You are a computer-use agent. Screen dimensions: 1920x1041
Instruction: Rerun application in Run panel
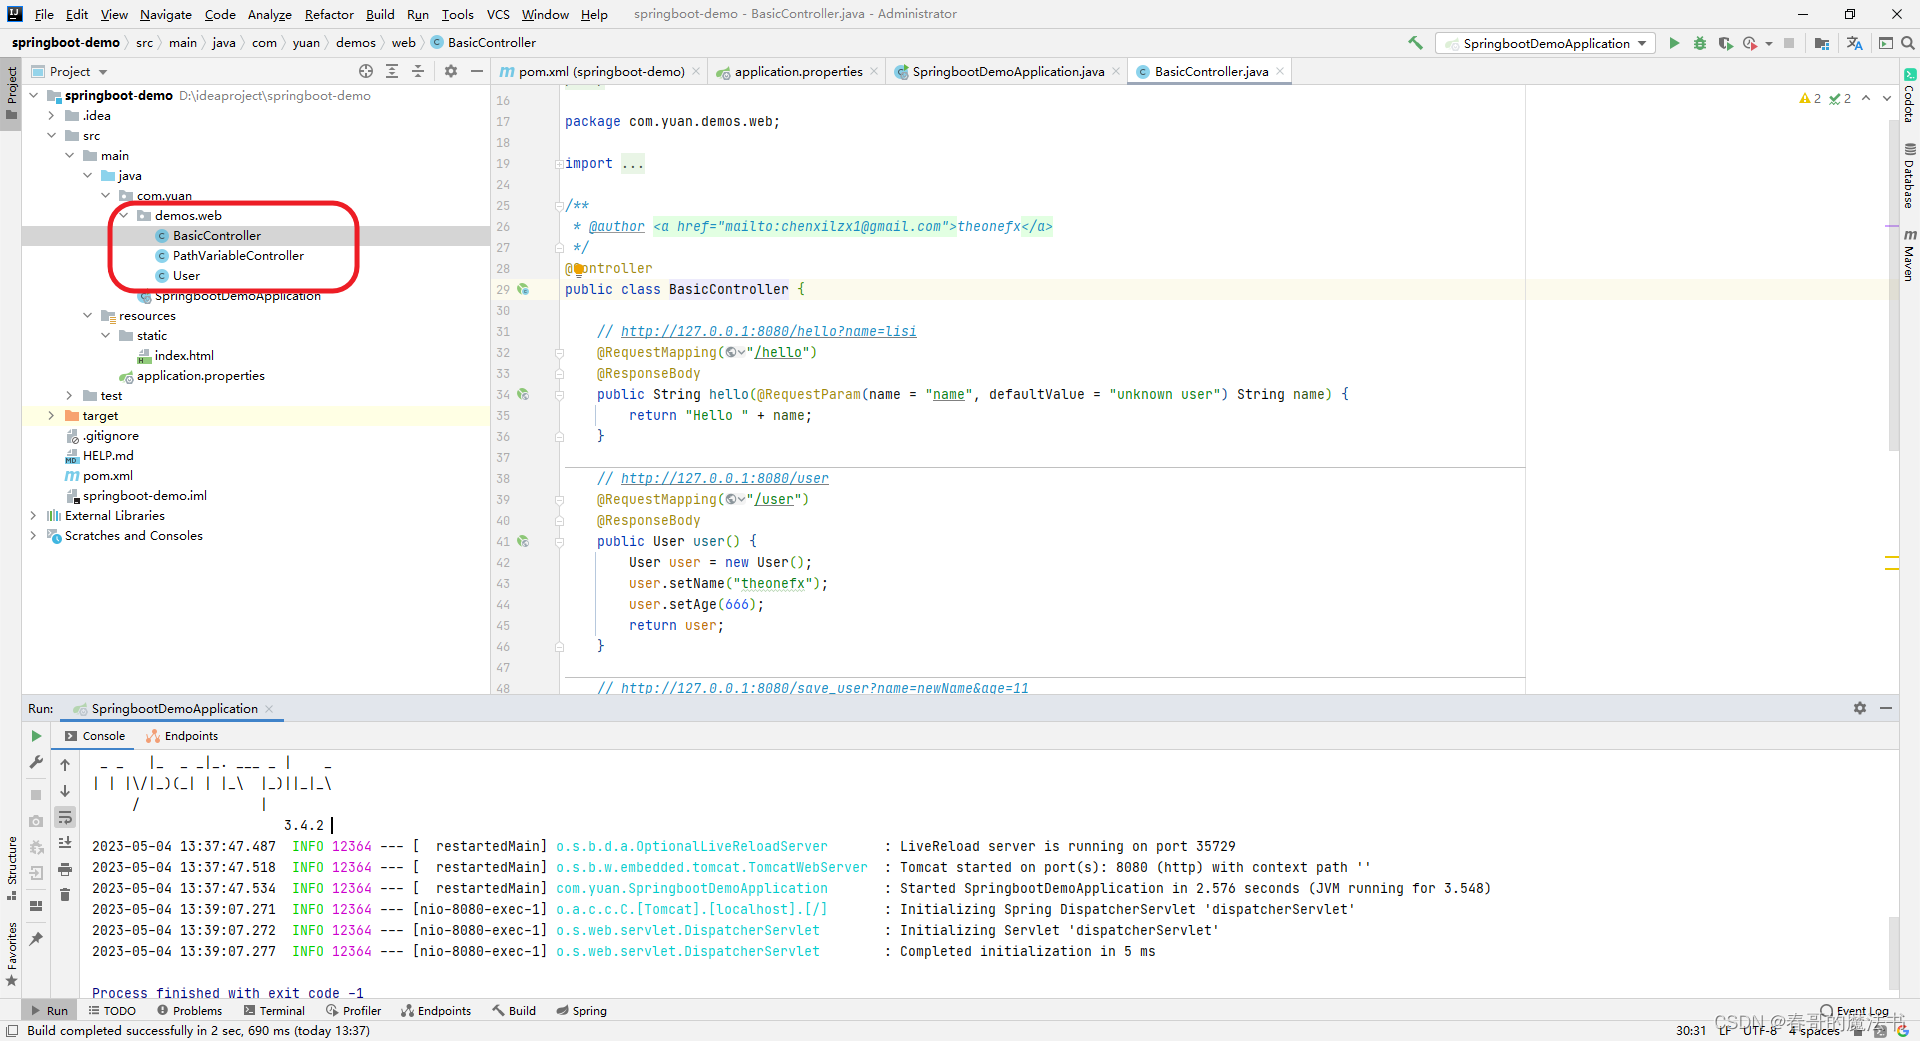point(36,736)
